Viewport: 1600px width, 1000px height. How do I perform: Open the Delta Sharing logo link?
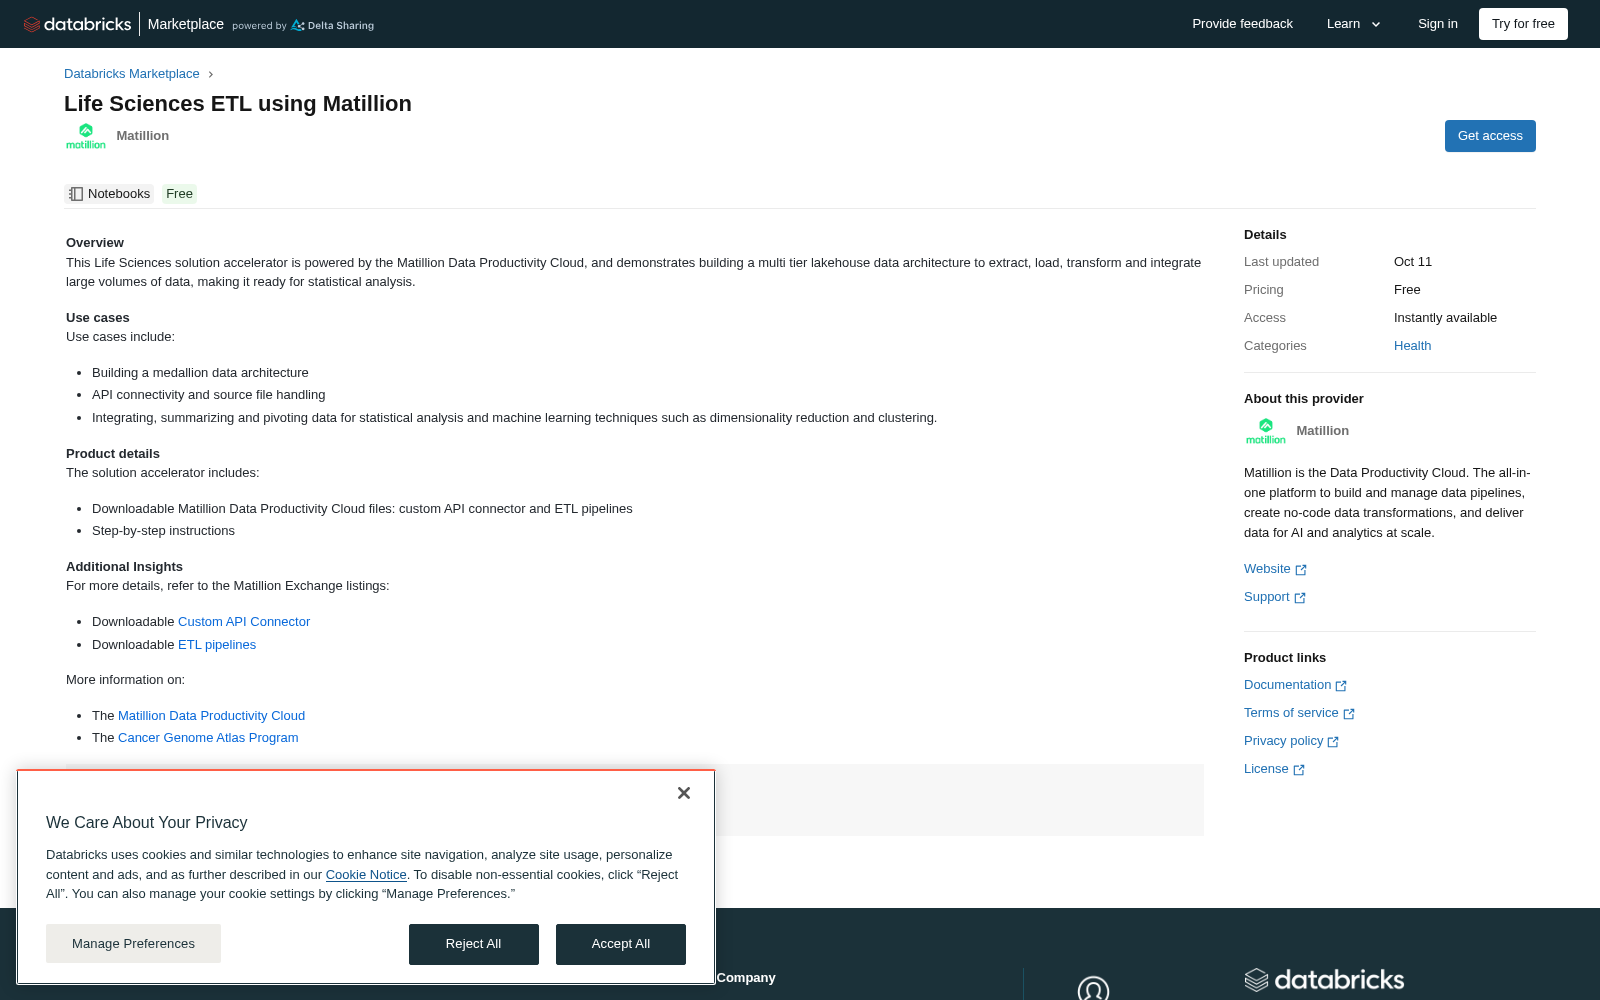tap(332, 25)
